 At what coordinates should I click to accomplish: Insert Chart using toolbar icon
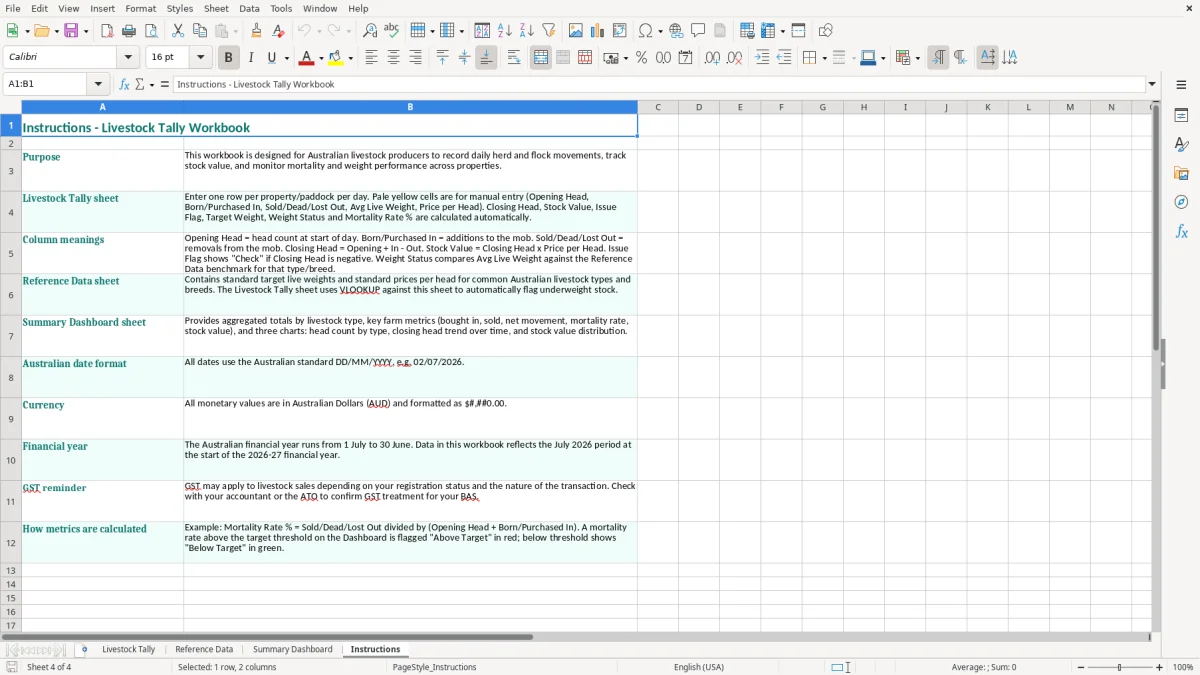click(x=598, y=31)
